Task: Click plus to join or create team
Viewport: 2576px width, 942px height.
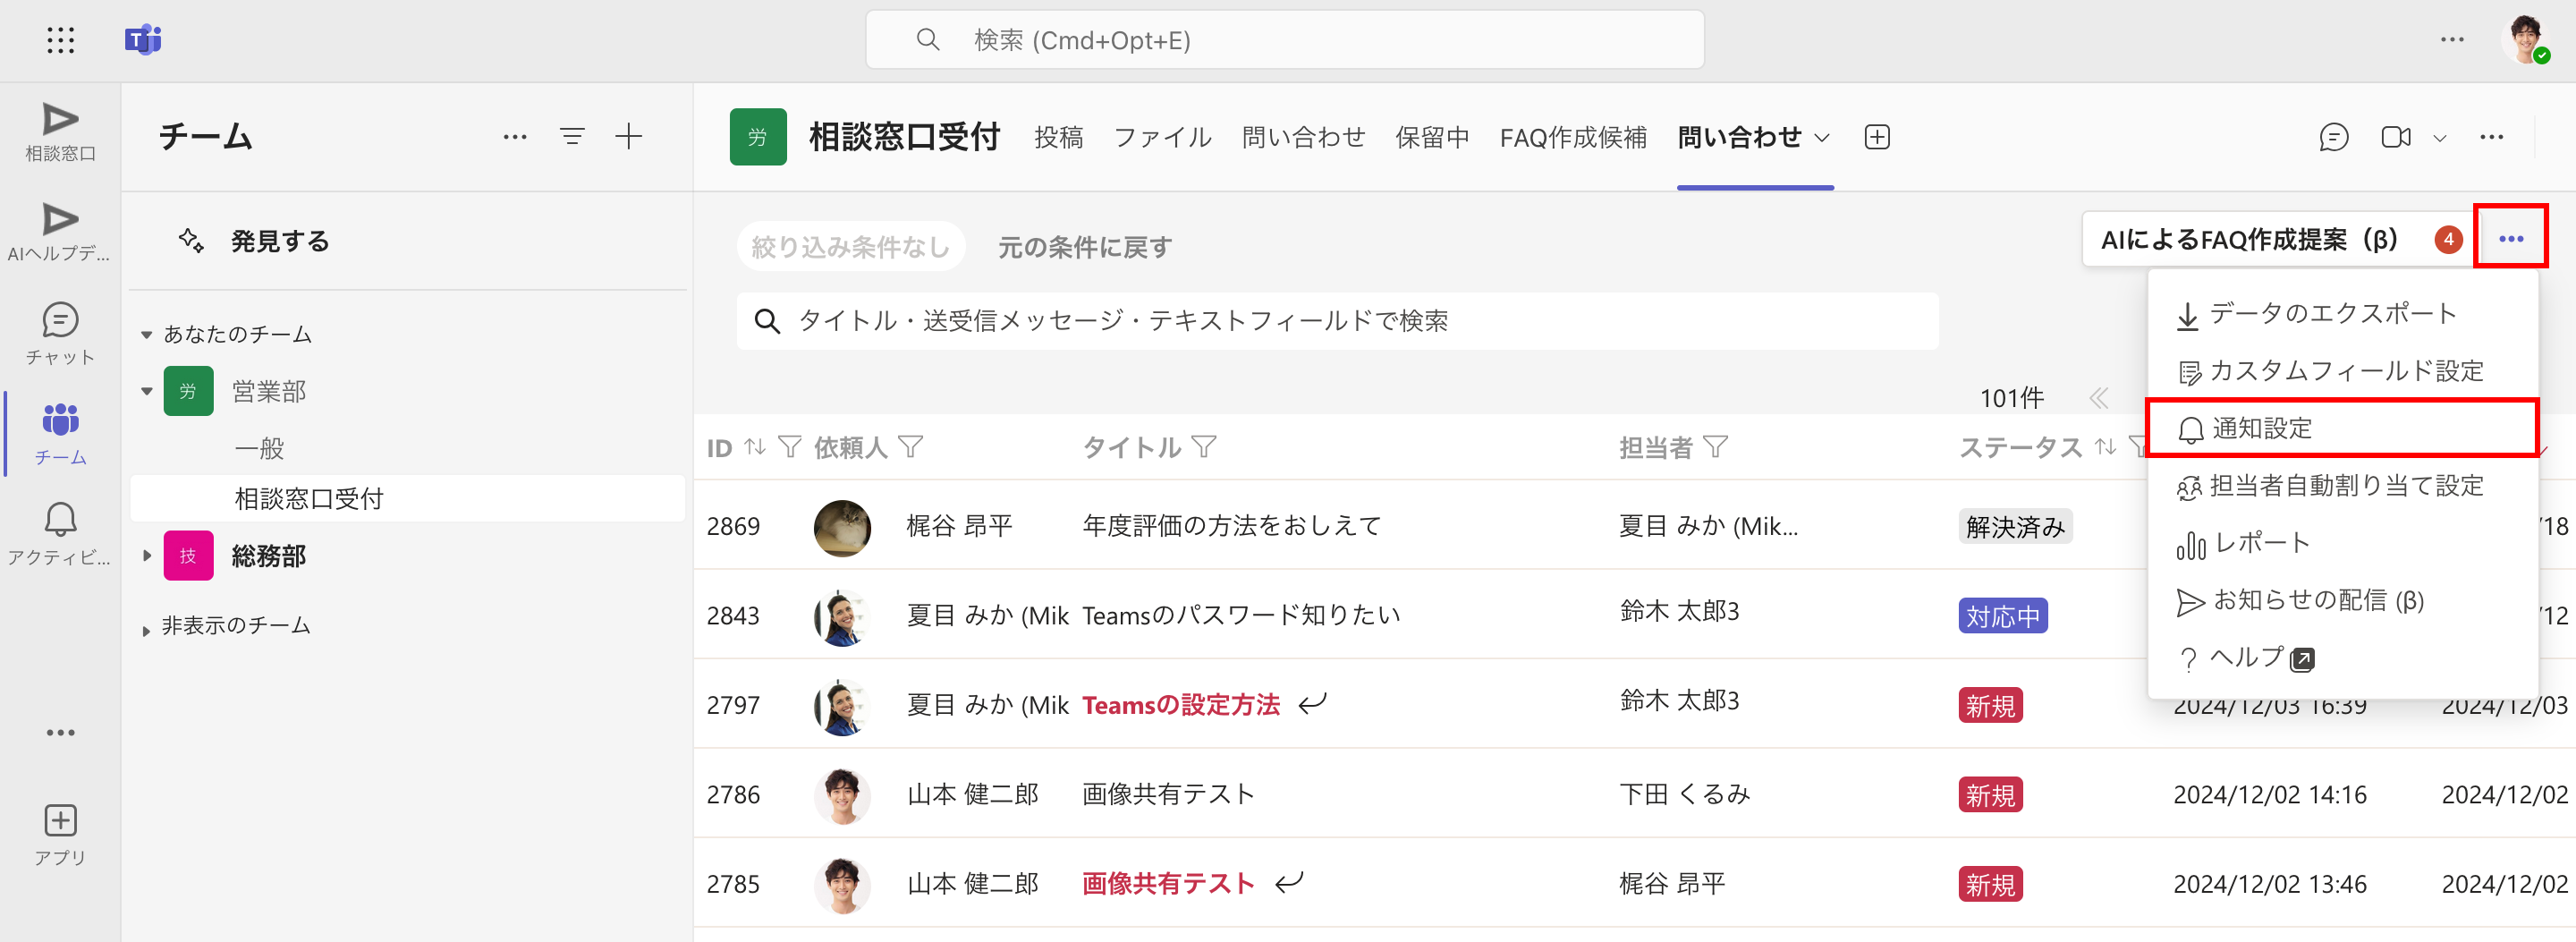Action: click(629, 137)
